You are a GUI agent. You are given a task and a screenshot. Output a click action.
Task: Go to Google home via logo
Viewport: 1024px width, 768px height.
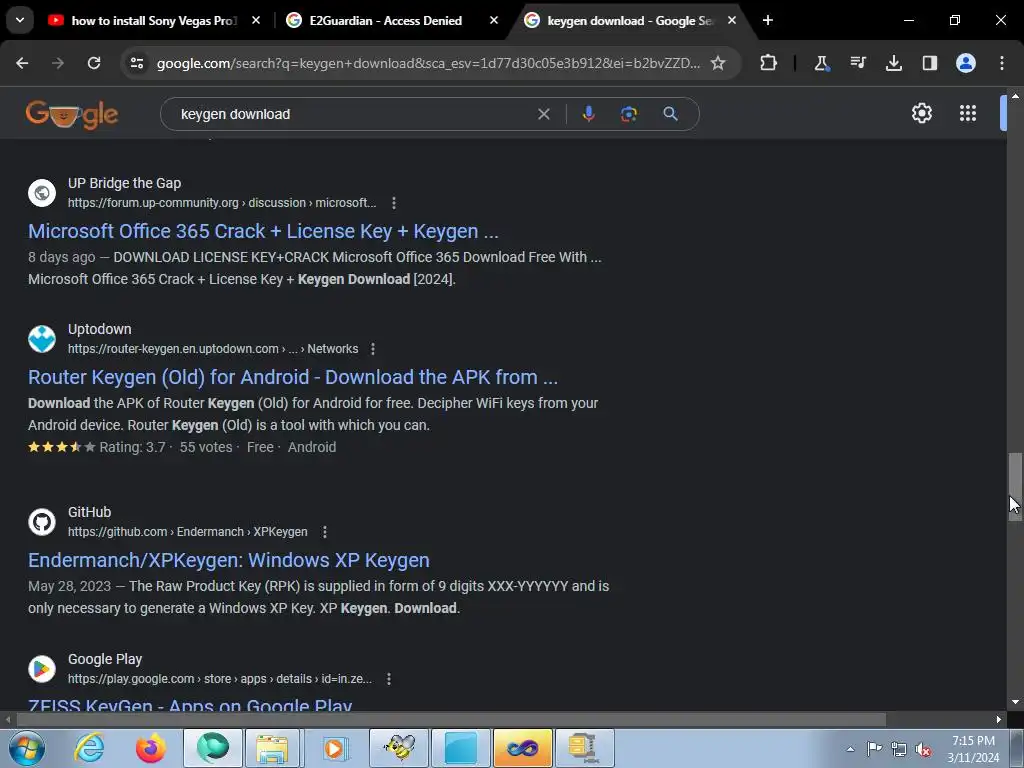coord(72,114)
